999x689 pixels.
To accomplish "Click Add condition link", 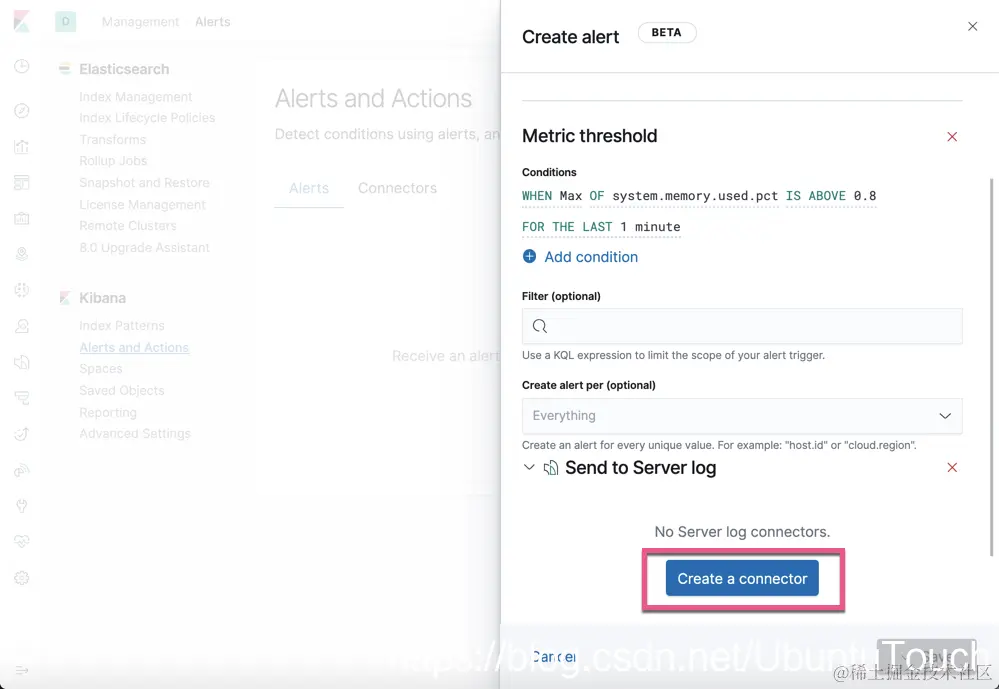I will click(x=591, y=257).
